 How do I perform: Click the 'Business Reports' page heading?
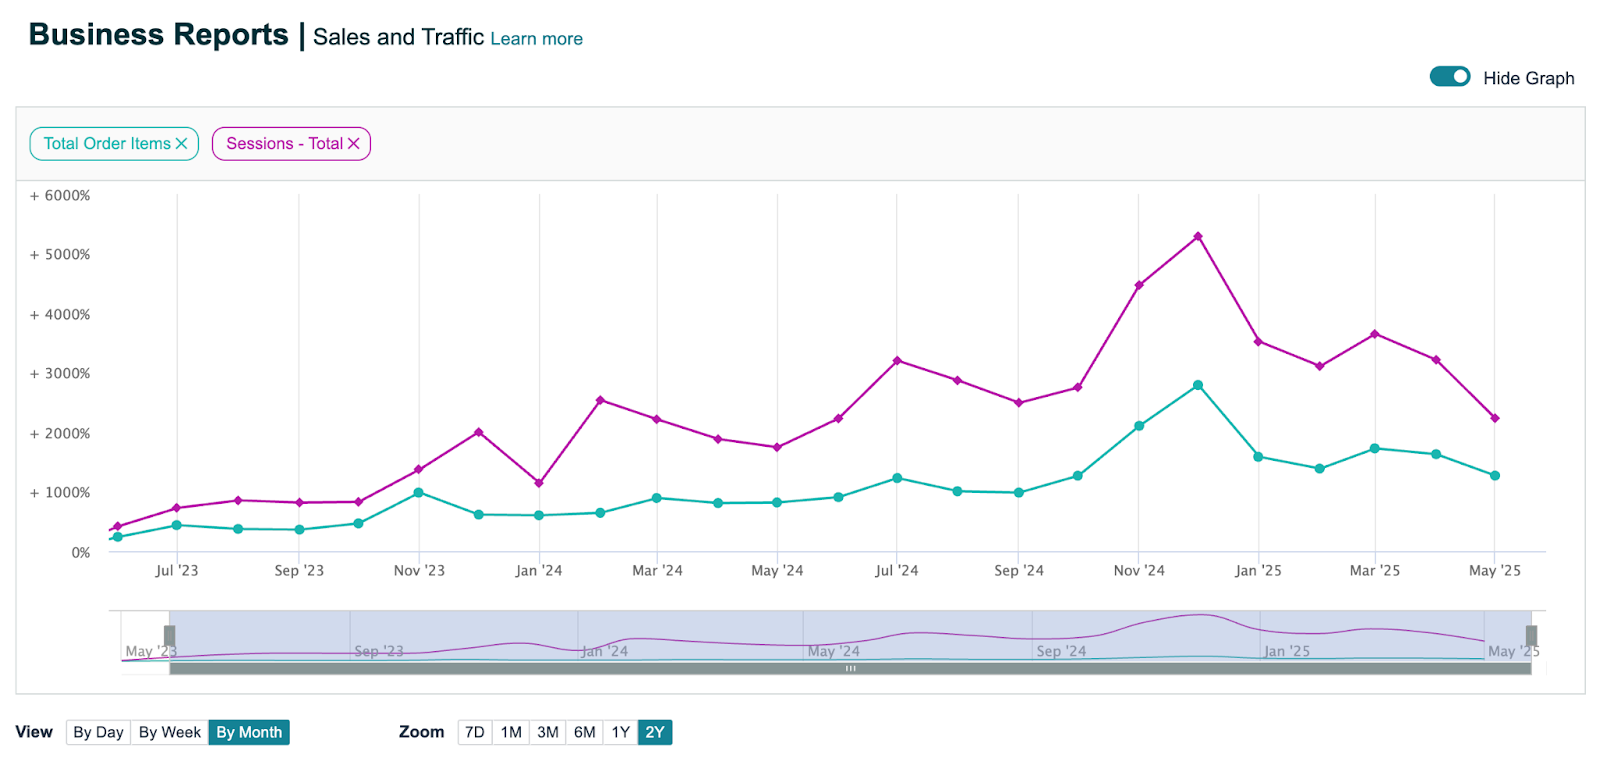pyautogui.click(x=158, y=35)
